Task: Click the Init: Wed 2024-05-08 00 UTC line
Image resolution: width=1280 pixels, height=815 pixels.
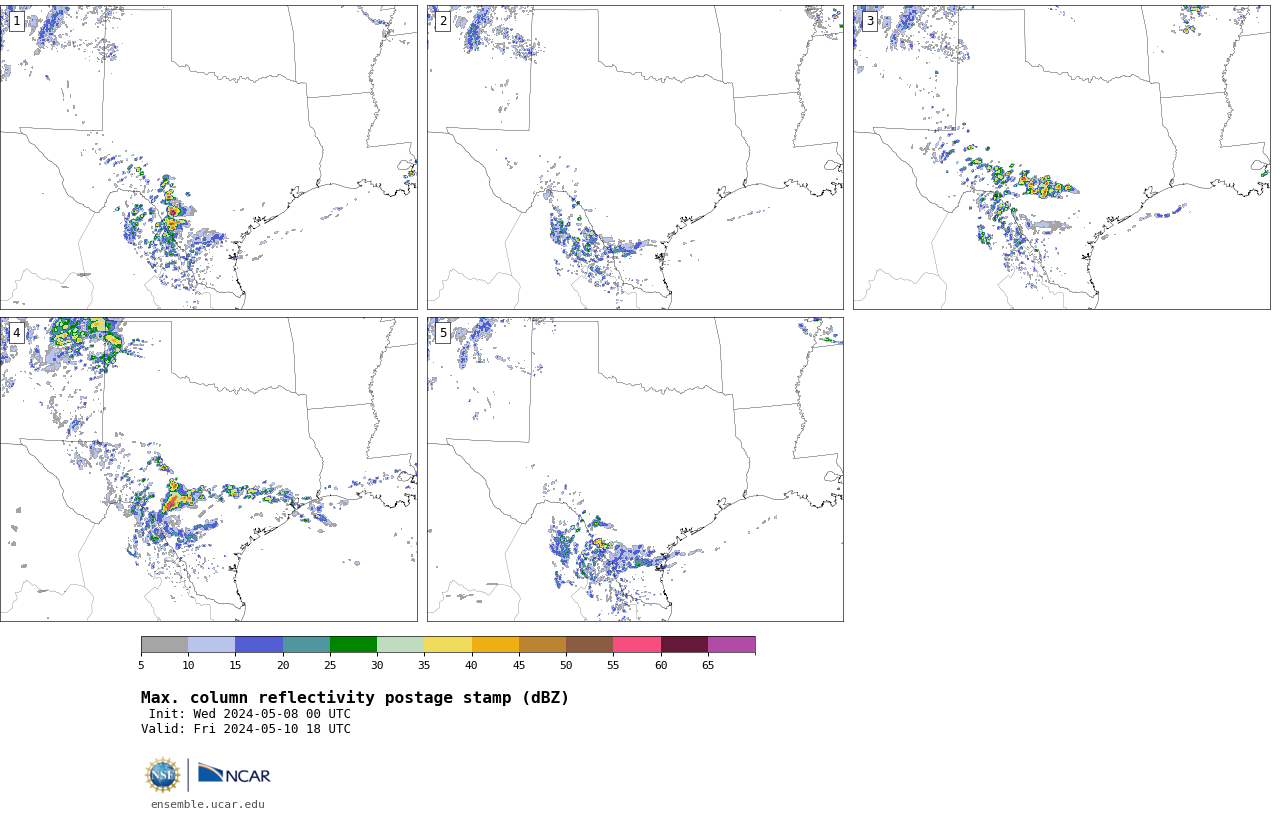Action: pyautogui.click(x=249, y=714)
